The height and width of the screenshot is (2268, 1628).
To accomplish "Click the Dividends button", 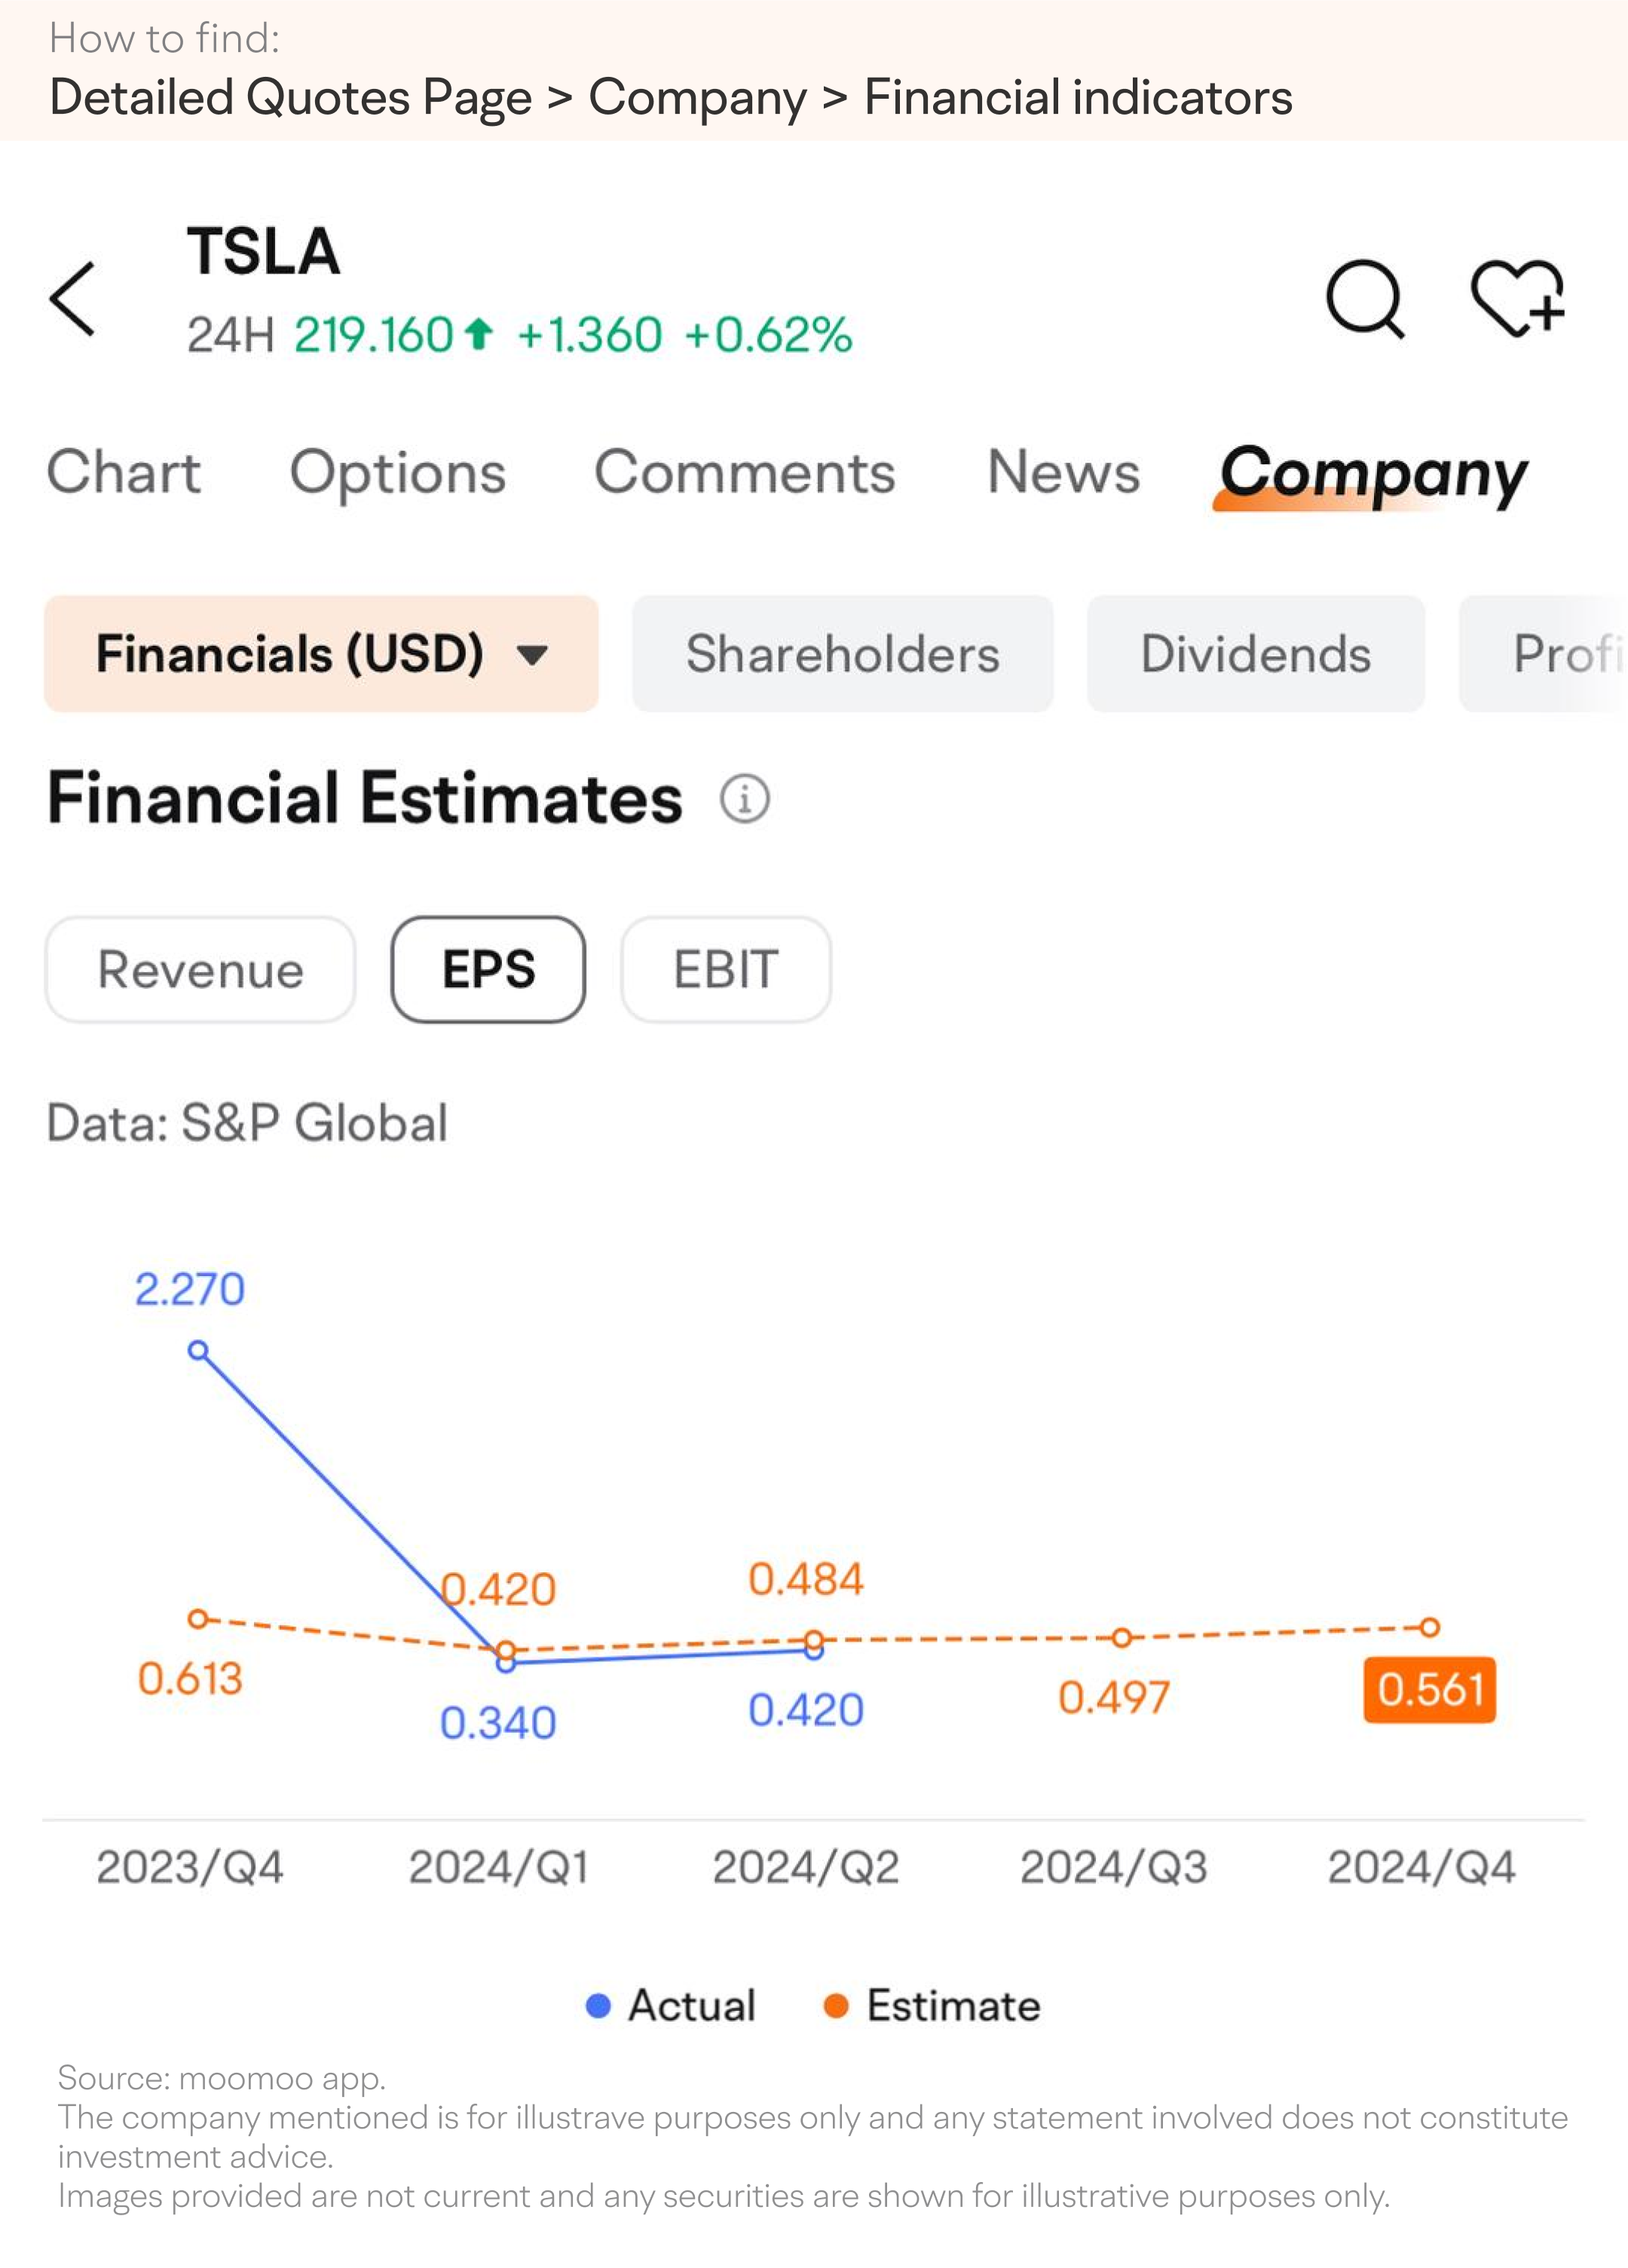I will (1256, 654).
